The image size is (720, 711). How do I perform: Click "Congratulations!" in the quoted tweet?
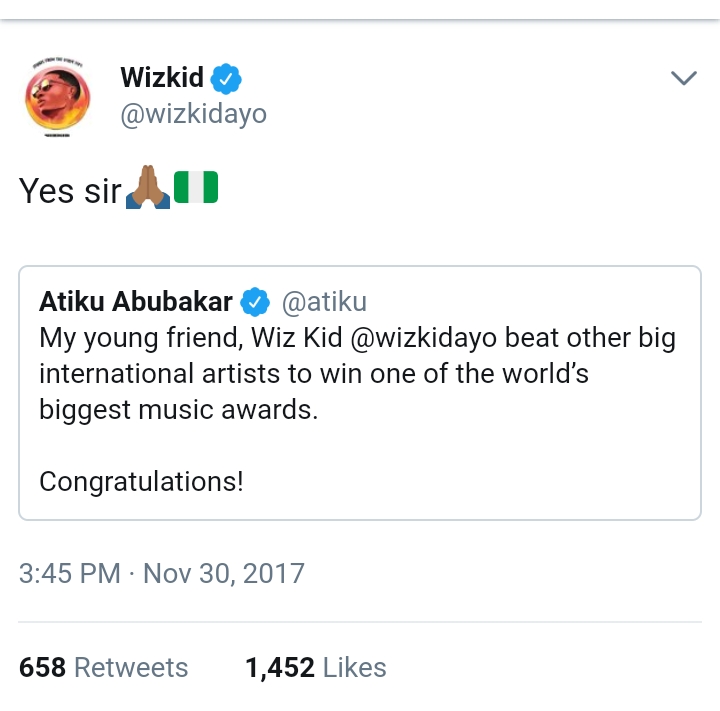(141, 482)
